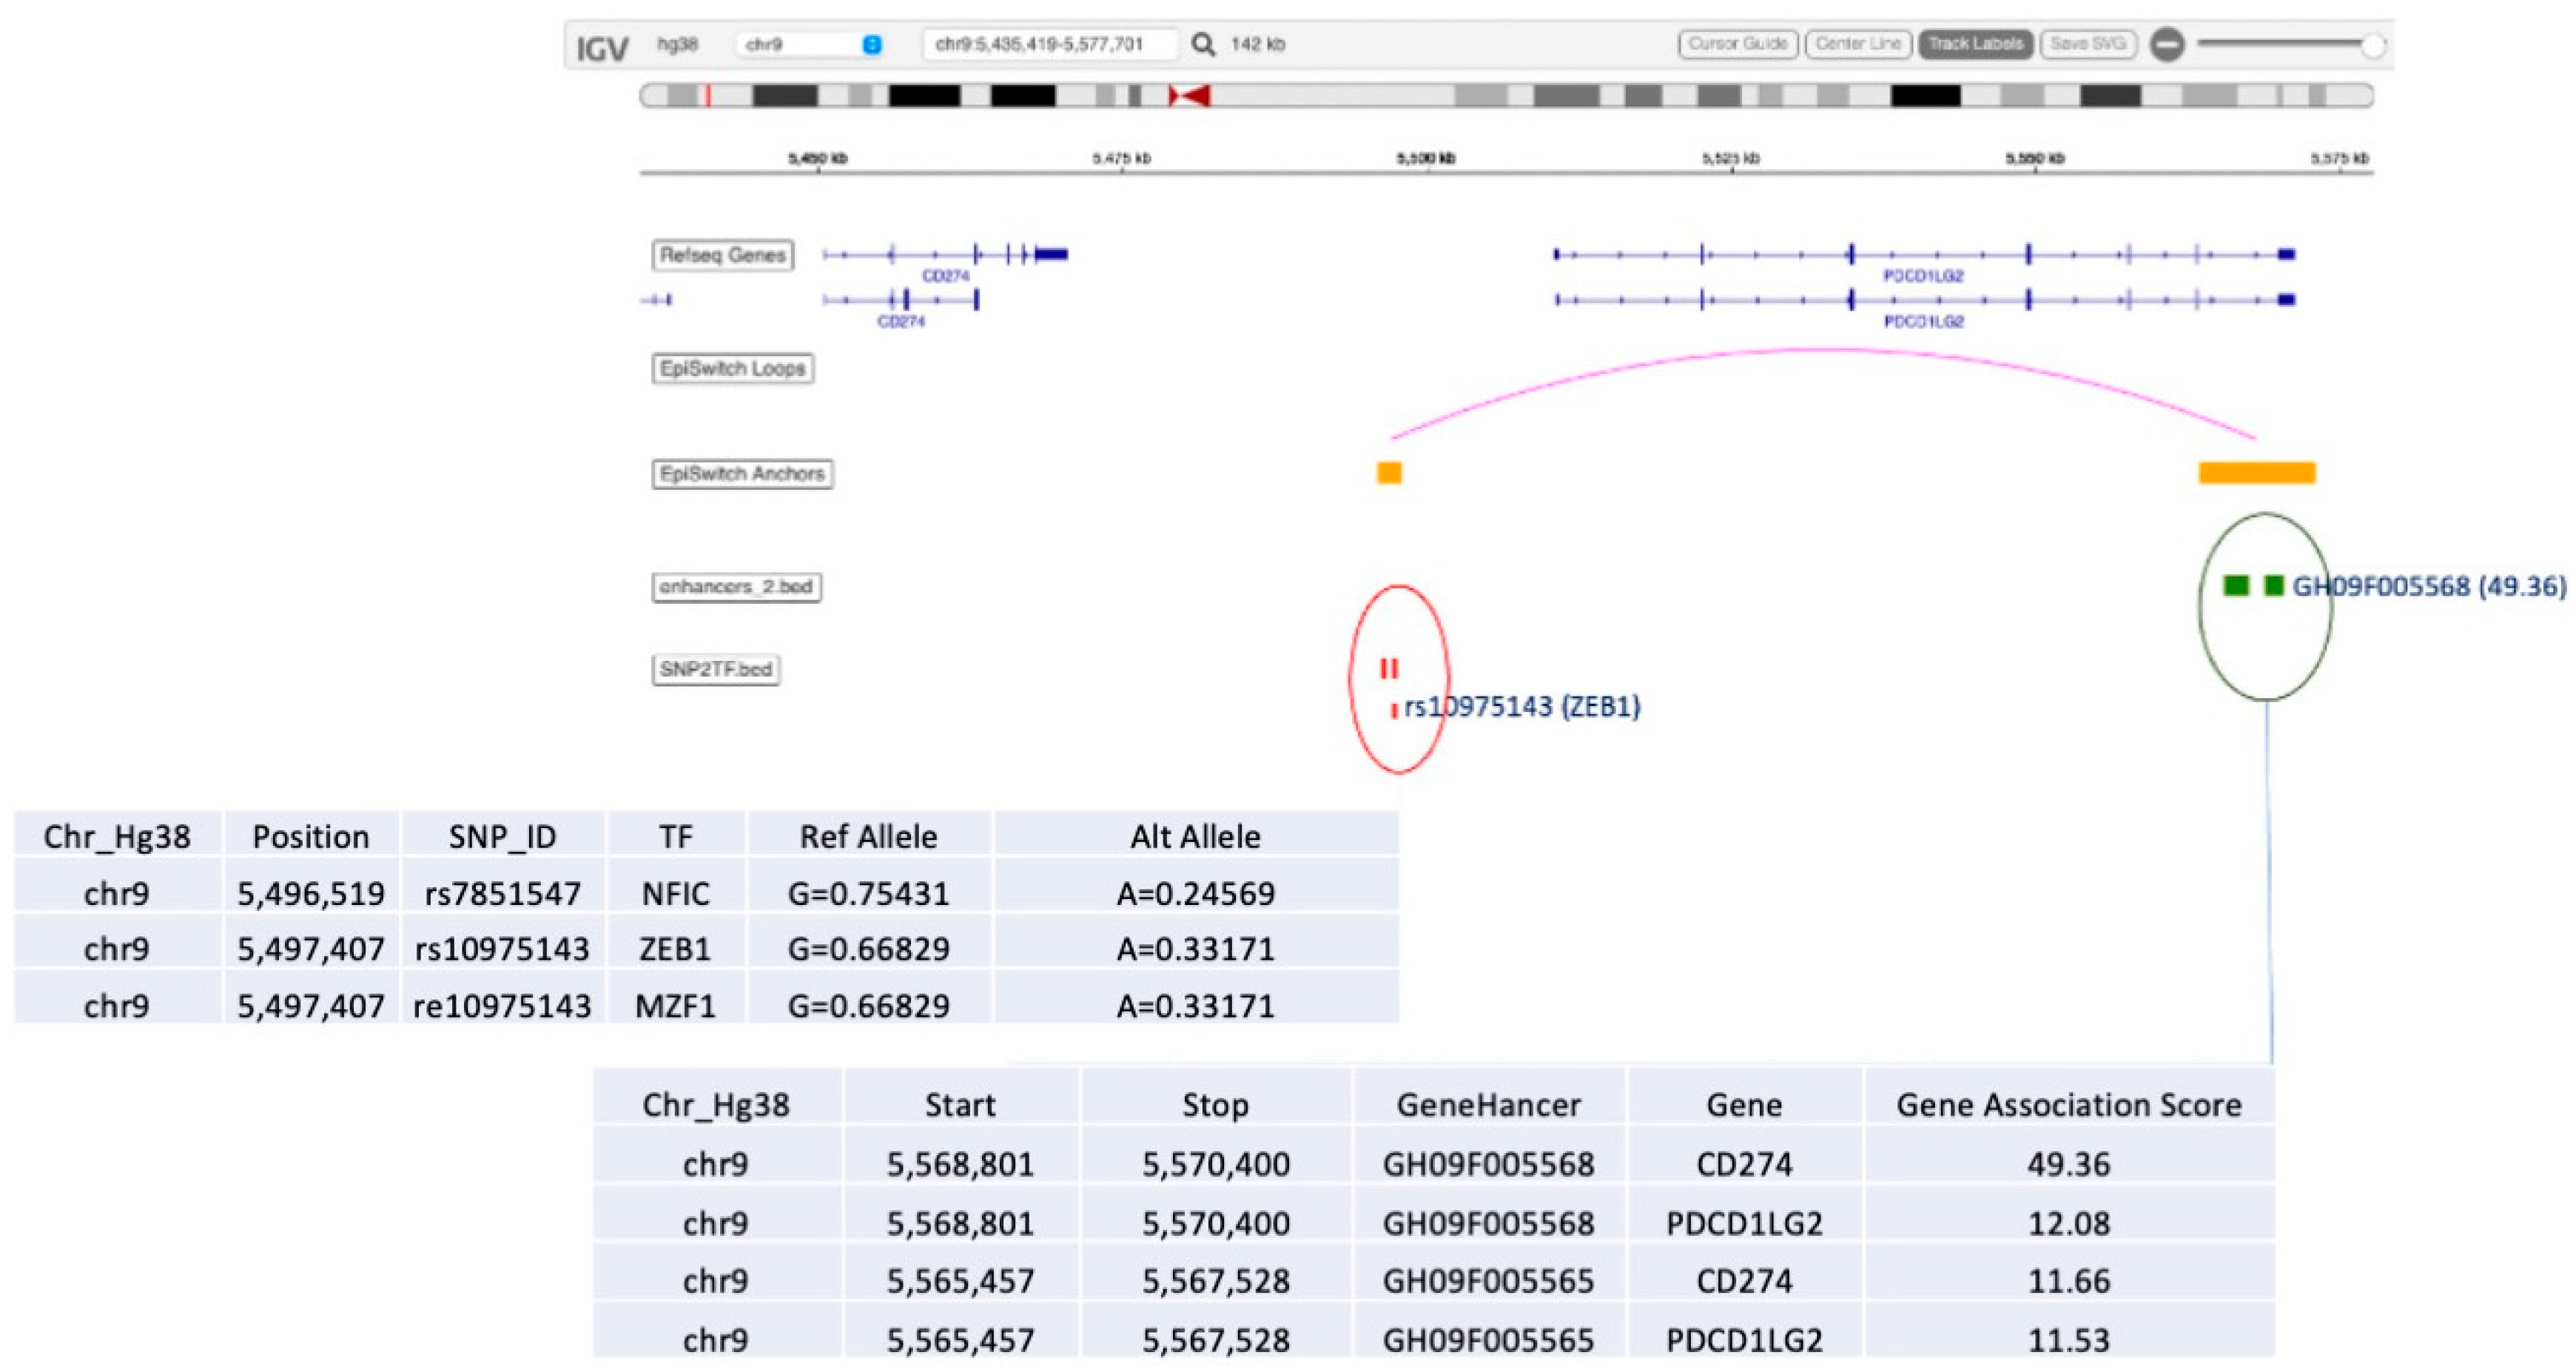Click the enhancers_2.bed track label
Screen dimensions: 2576x1372
[736, 587]
